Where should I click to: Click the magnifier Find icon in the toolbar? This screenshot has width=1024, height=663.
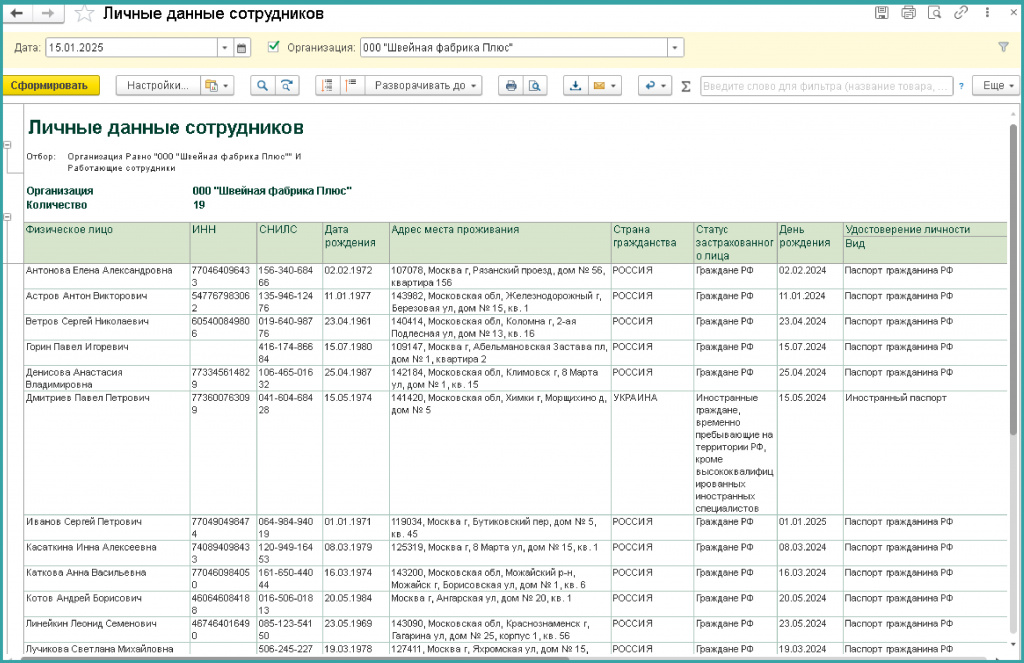click(263, 86)
